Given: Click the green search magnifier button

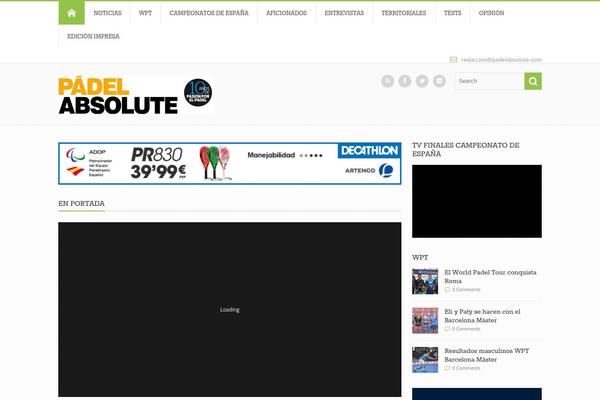Looking at the screenshot, I should click(533, 81).
